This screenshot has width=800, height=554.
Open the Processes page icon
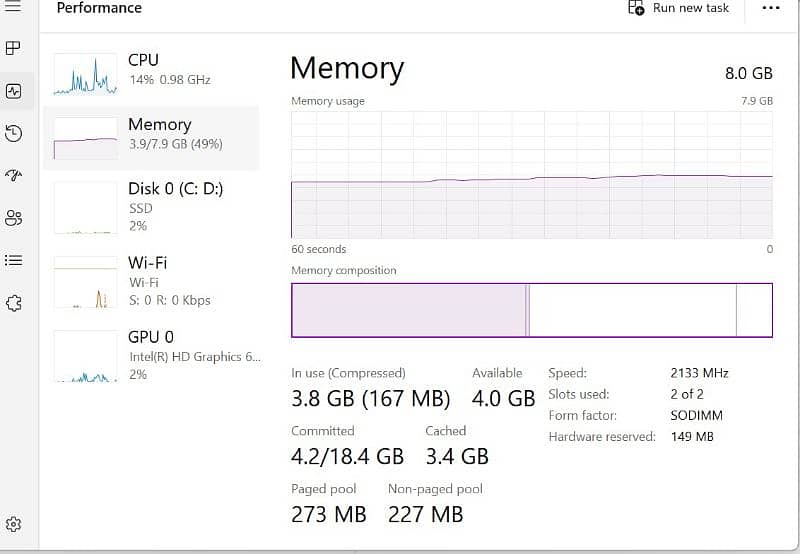[13, 48]
